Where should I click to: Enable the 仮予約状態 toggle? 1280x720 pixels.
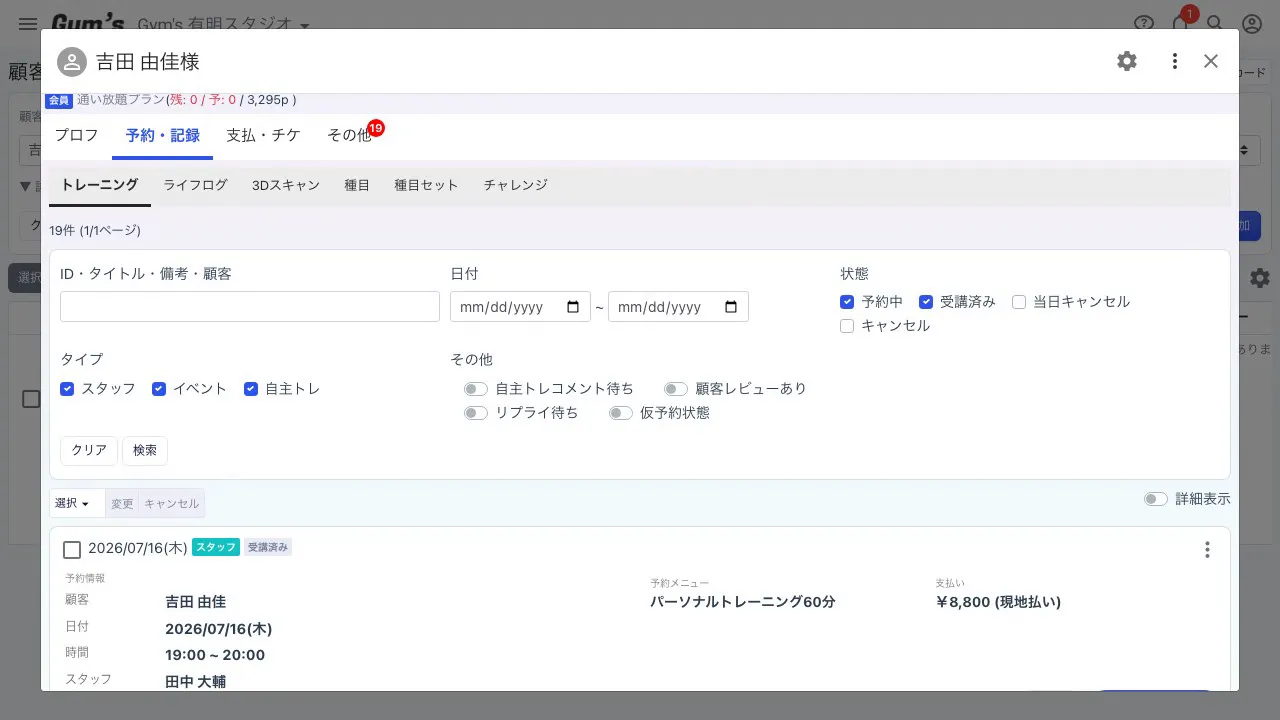click(621, 413)
